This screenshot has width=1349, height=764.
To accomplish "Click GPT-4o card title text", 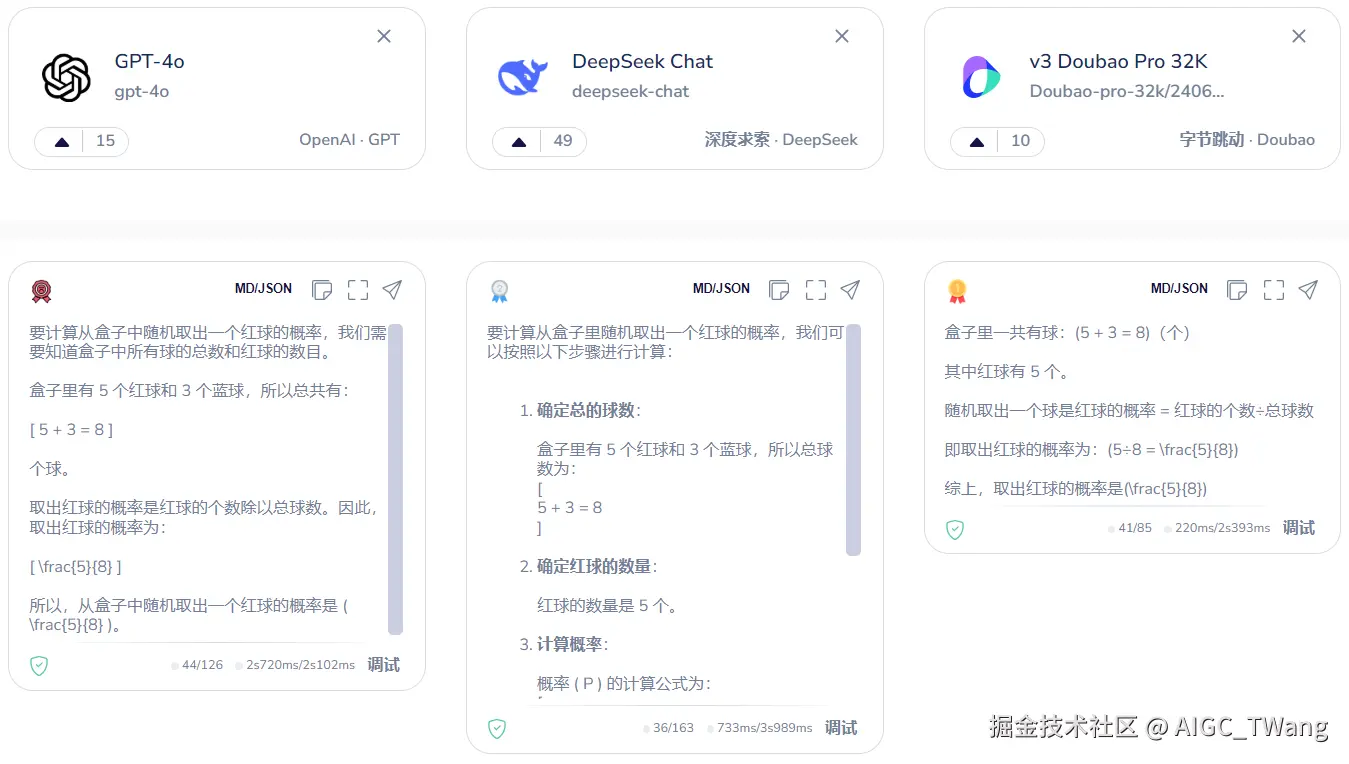I will [150, 61].
